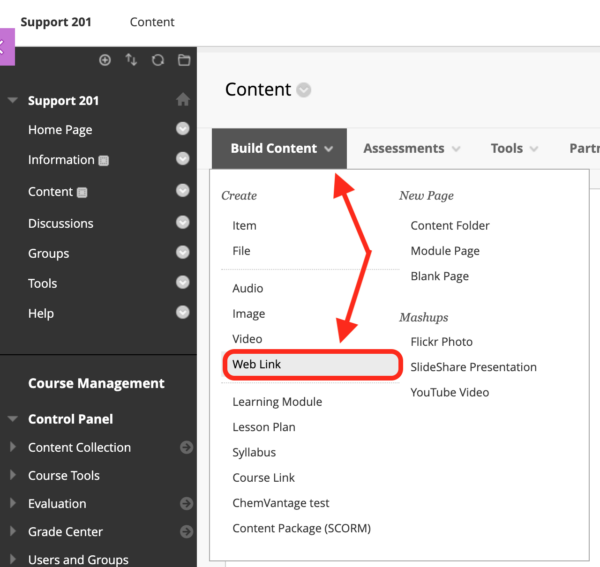
Task: Collapse the Control Panel section triangle
Action: 13,419
